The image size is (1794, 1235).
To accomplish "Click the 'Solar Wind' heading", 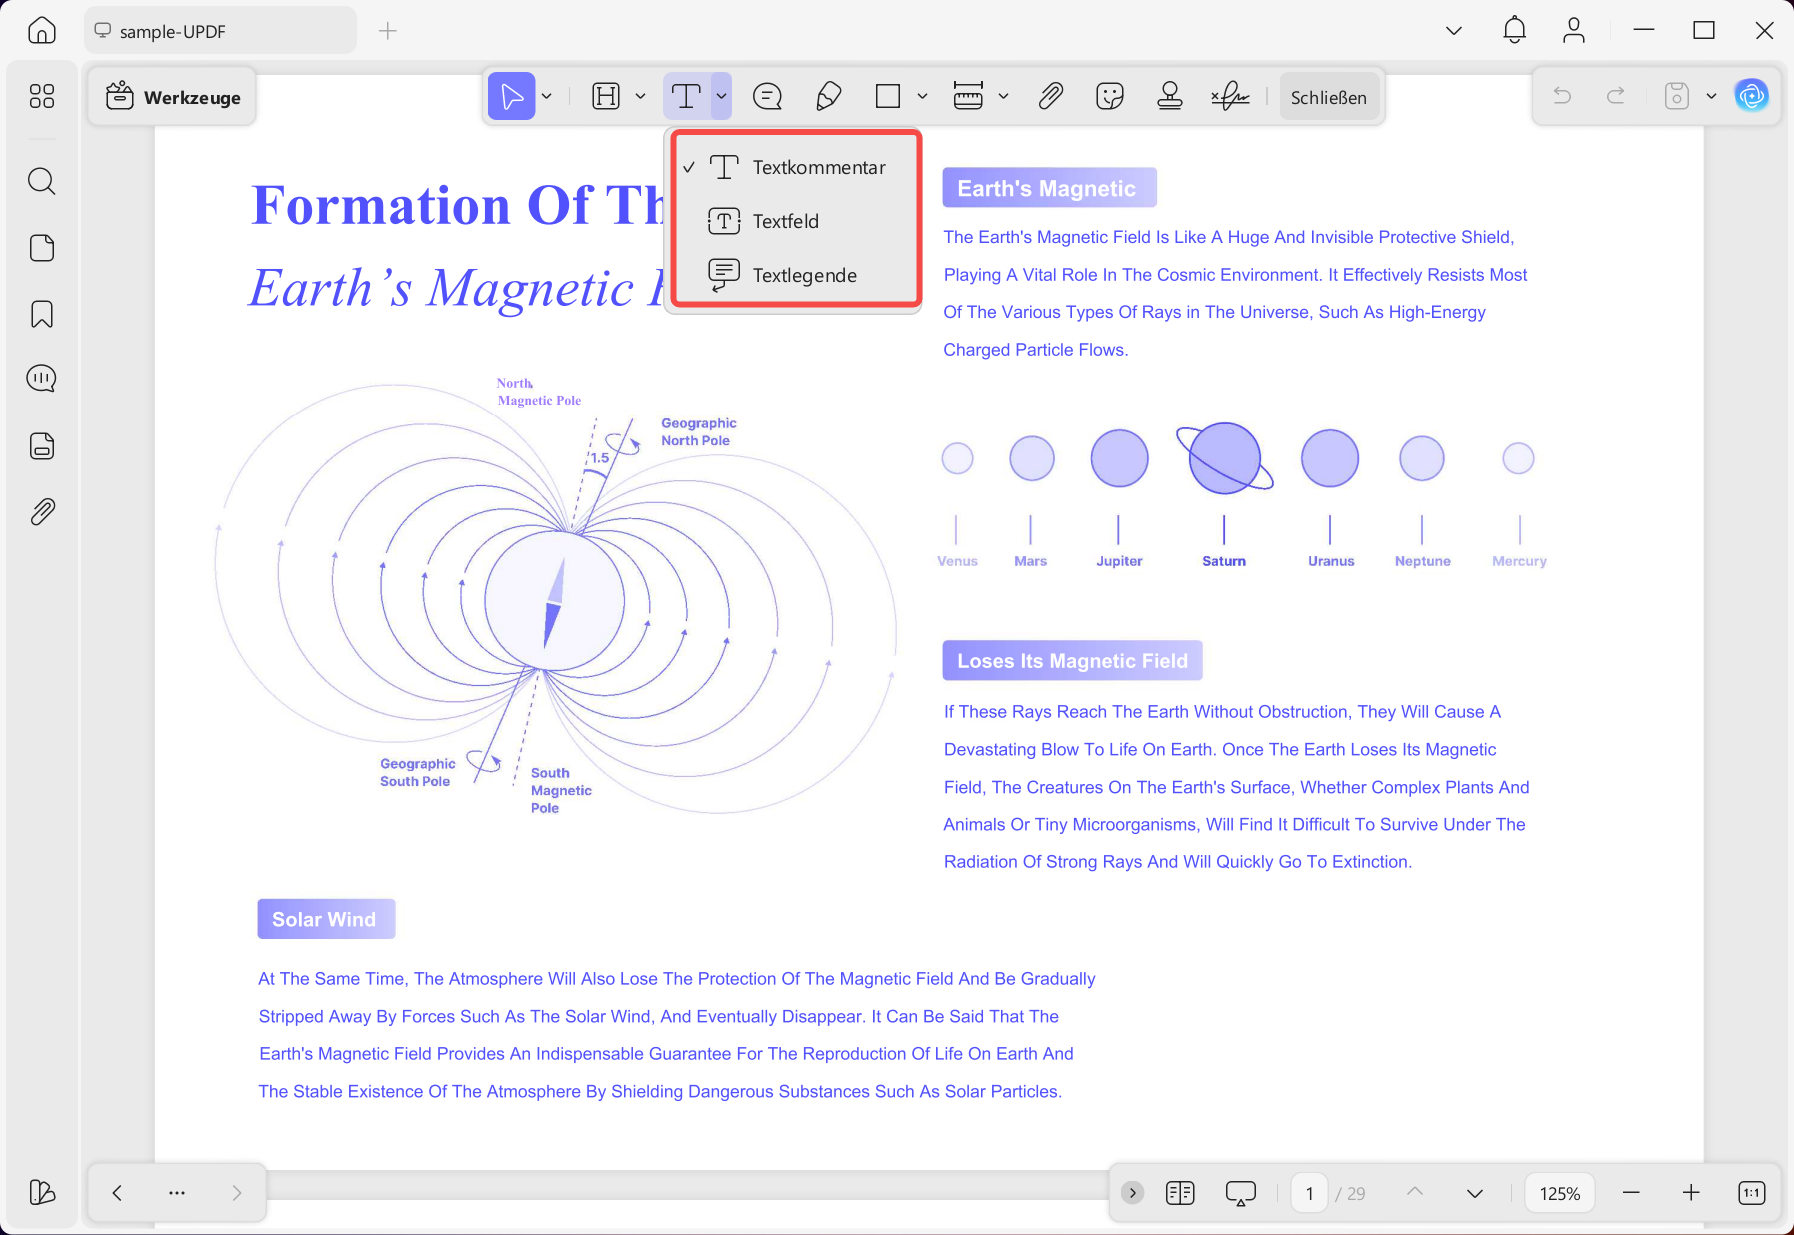I will 326,919.
